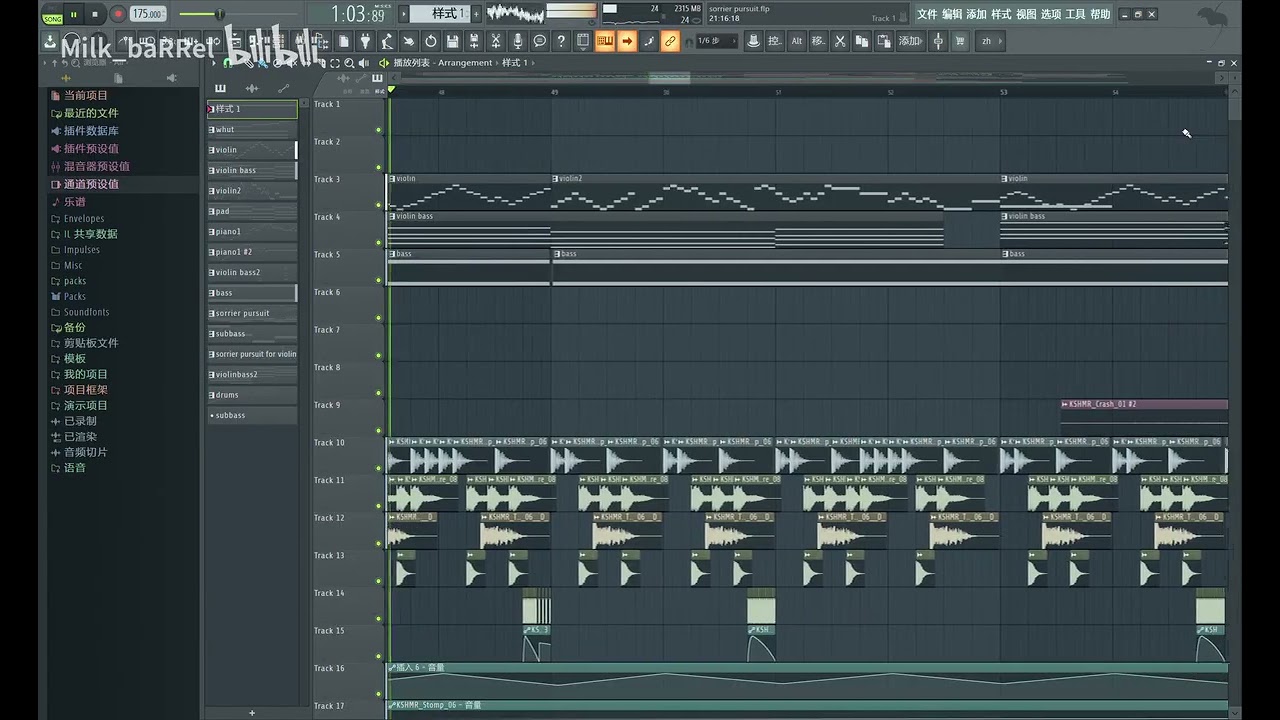Screen dimensions: 1280x720
Task: Mute Track 10 with its green dot
Action: click(x=379, y=468)
